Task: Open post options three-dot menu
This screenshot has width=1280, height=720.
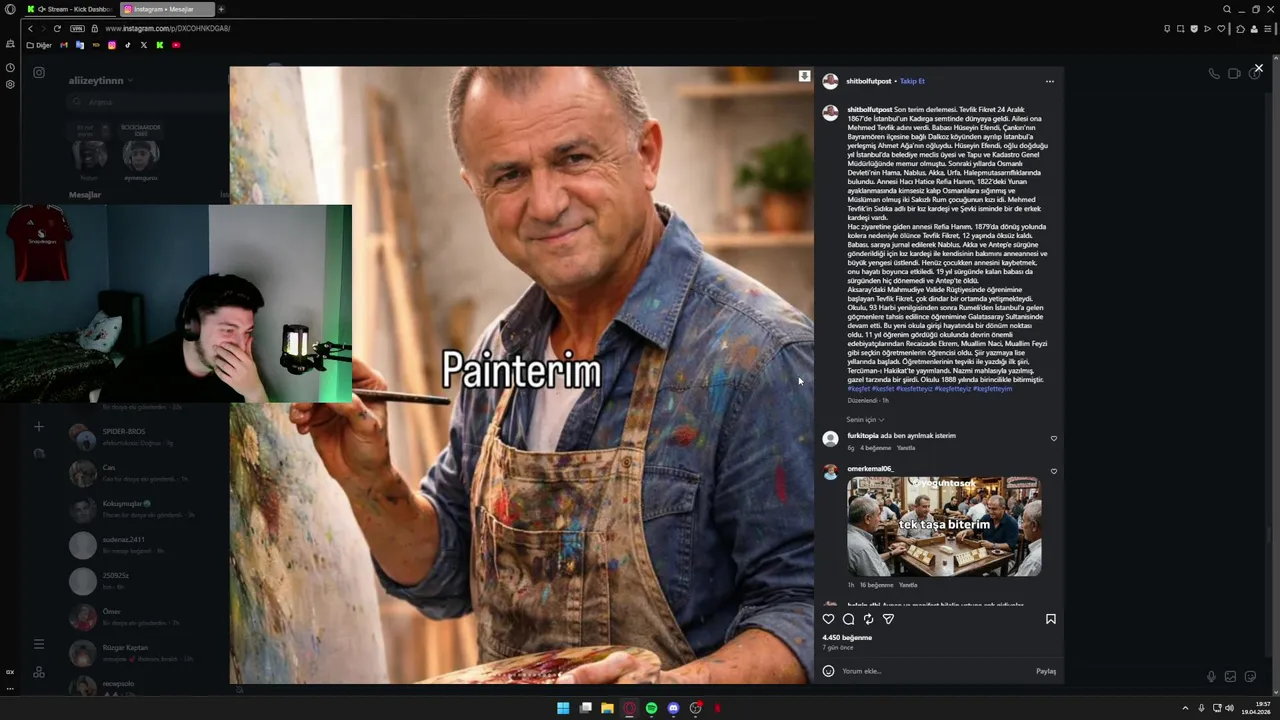Action: [1049, 81]
